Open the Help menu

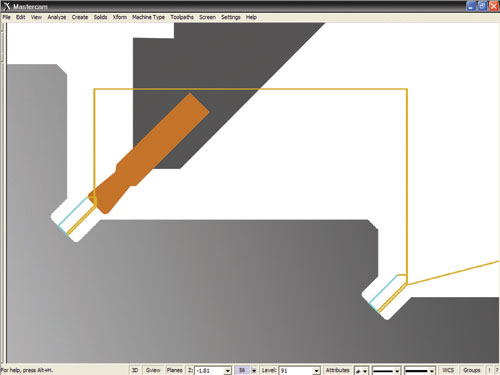coord(251,17)
